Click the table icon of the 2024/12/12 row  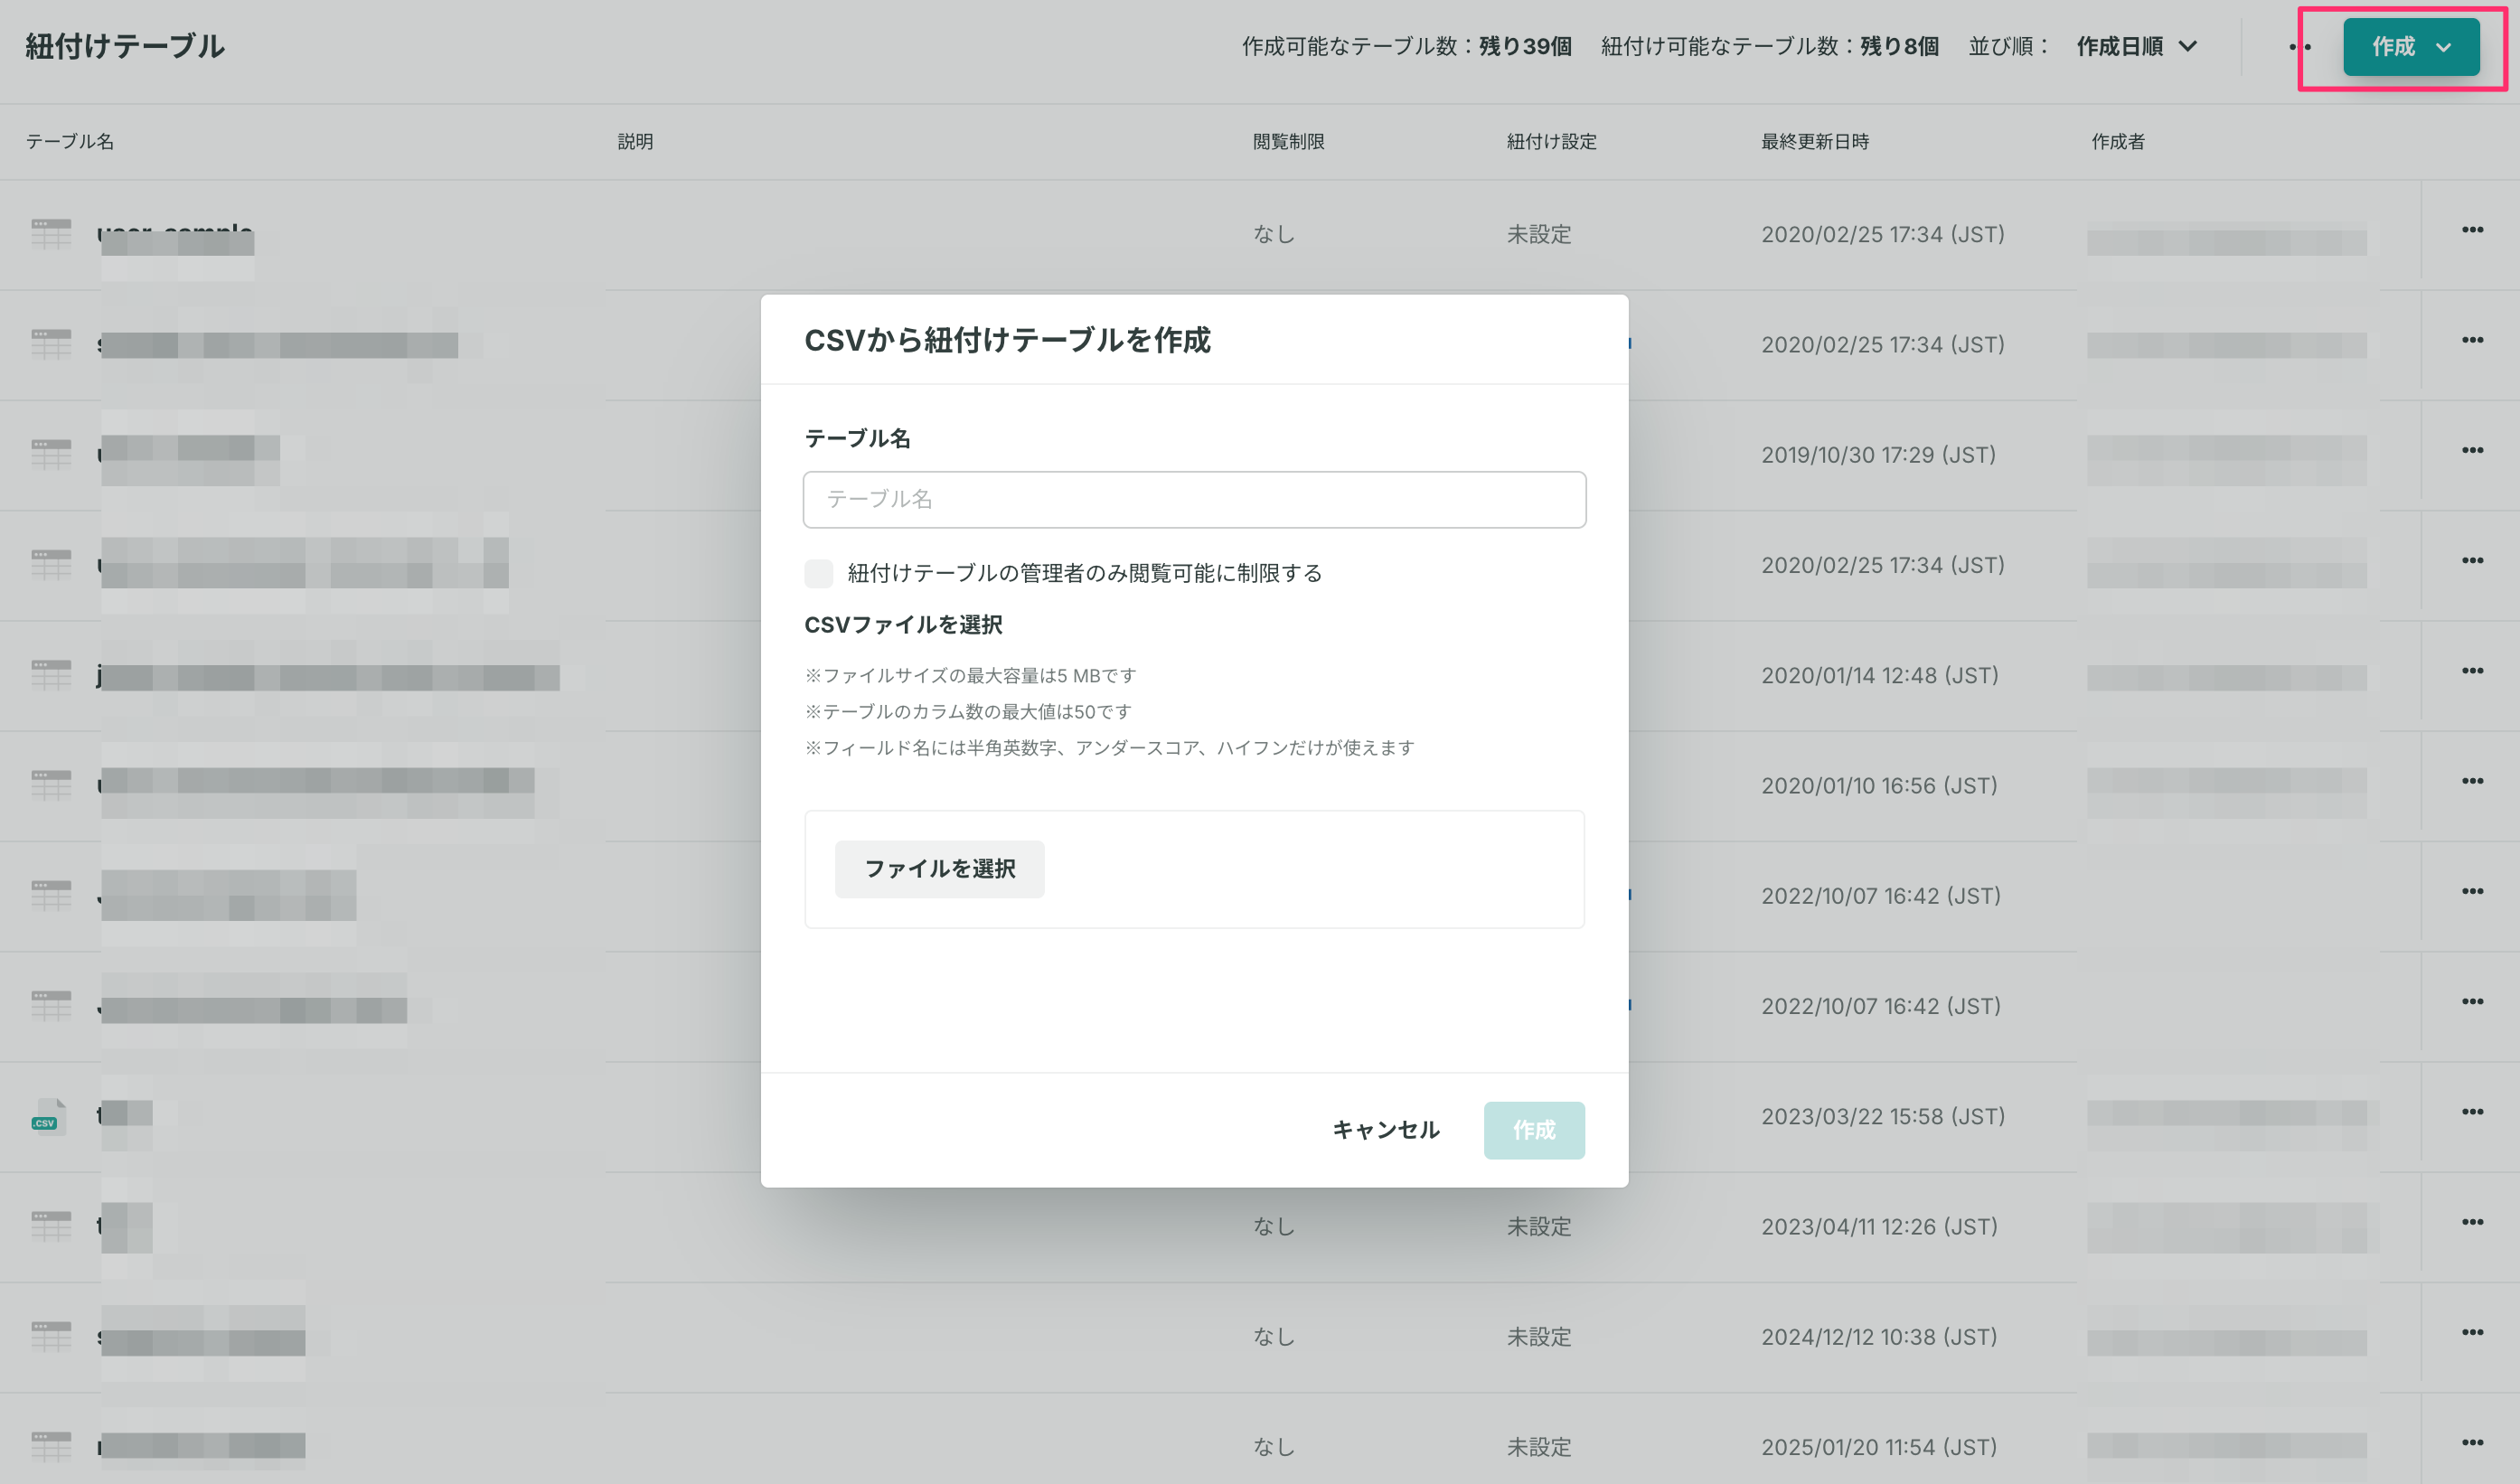(51, 1336)
